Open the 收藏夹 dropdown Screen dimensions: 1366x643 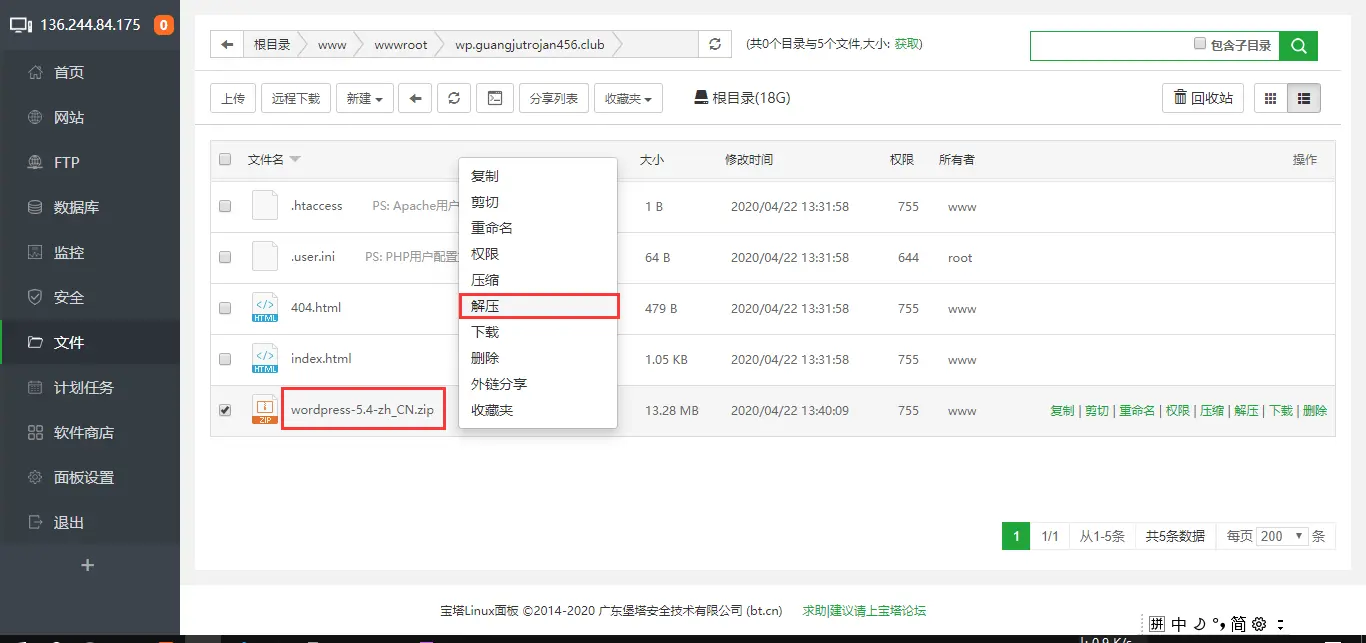point(628,98)
